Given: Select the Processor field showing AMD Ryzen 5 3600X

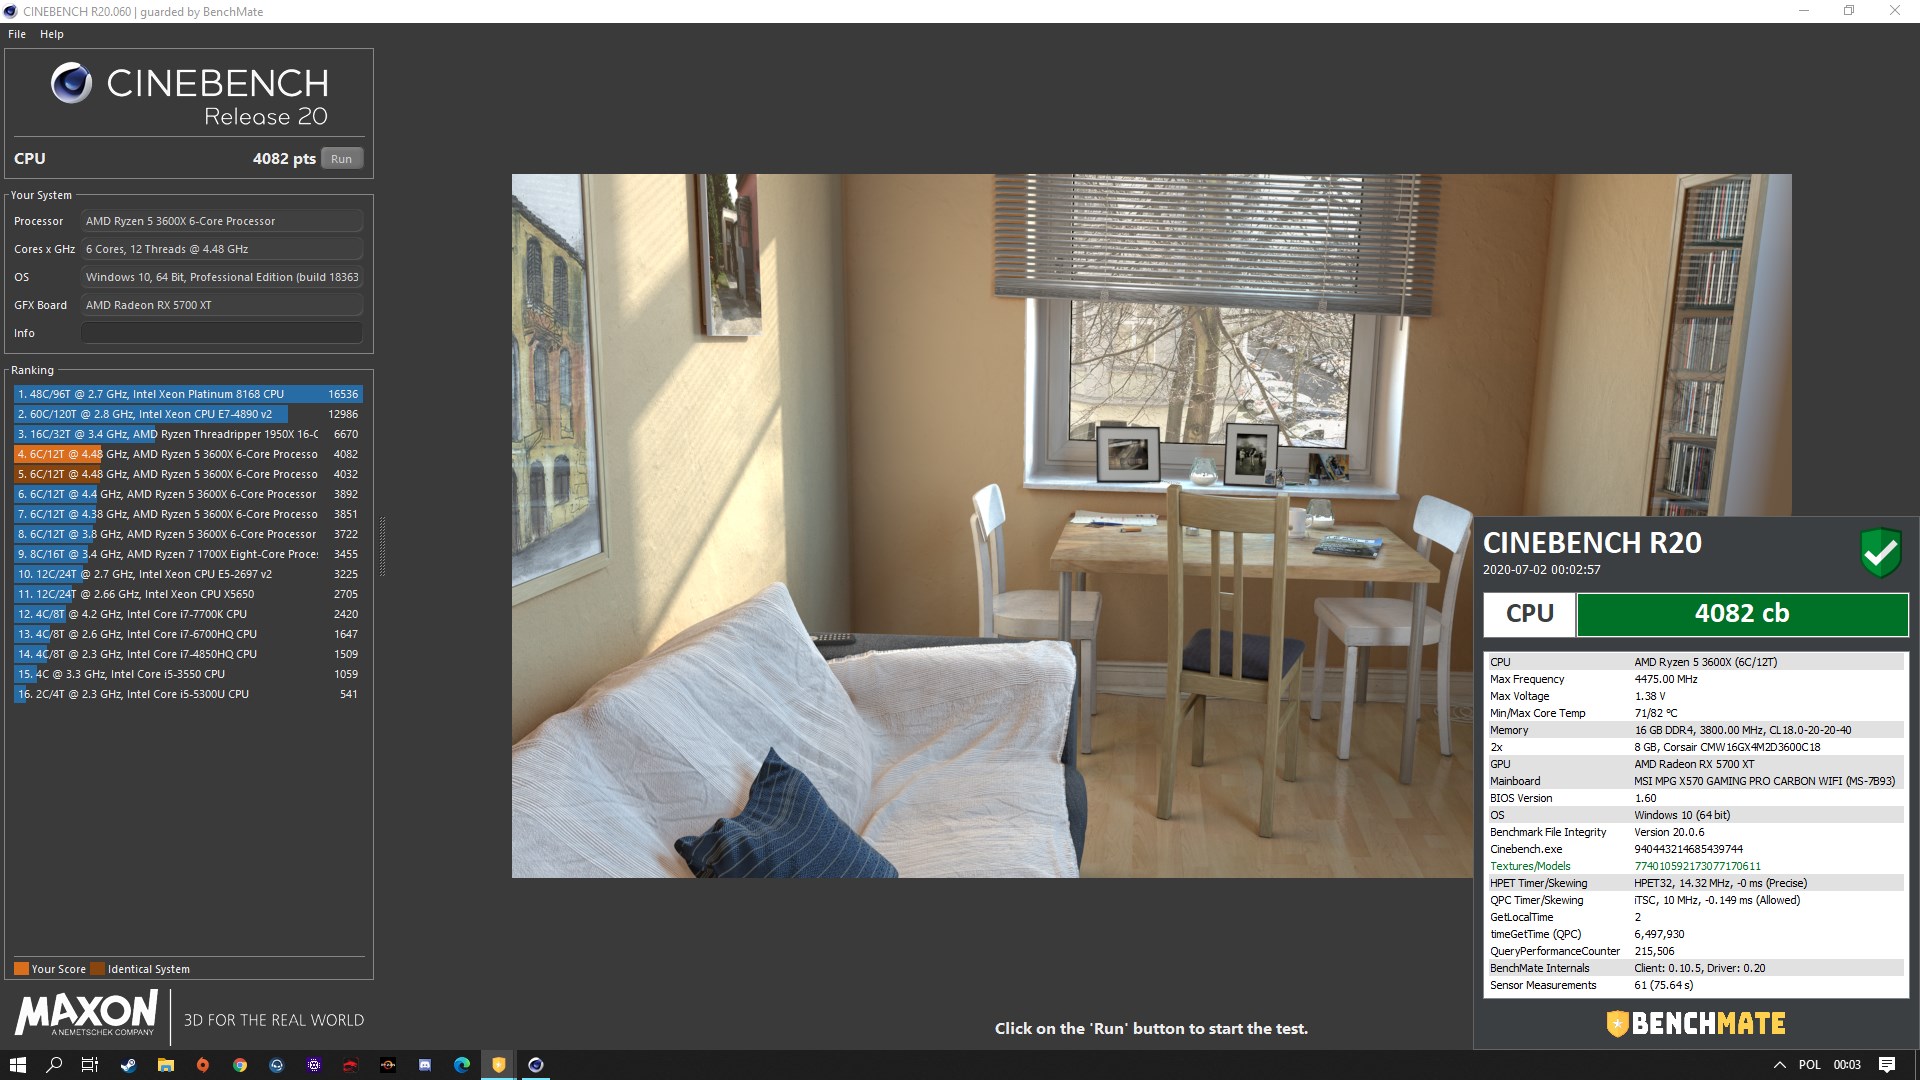Looking at the screenshot, I should click(x=221, y=221).
